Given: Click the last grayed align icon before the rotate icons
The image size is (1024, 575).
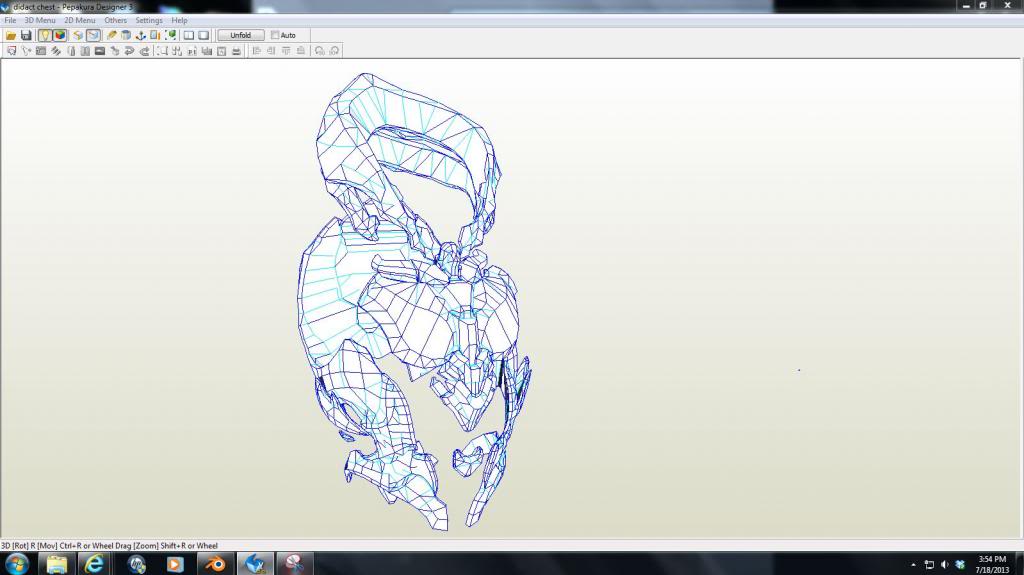Looking at the screenshot, I should pos(301,51).
